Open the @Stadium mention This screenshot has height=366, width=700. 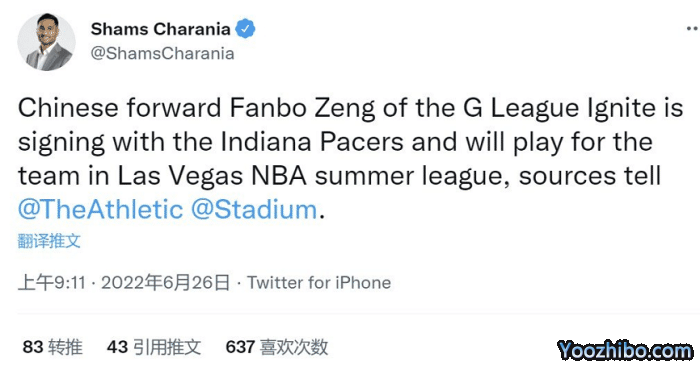click(x=254, y=209)
